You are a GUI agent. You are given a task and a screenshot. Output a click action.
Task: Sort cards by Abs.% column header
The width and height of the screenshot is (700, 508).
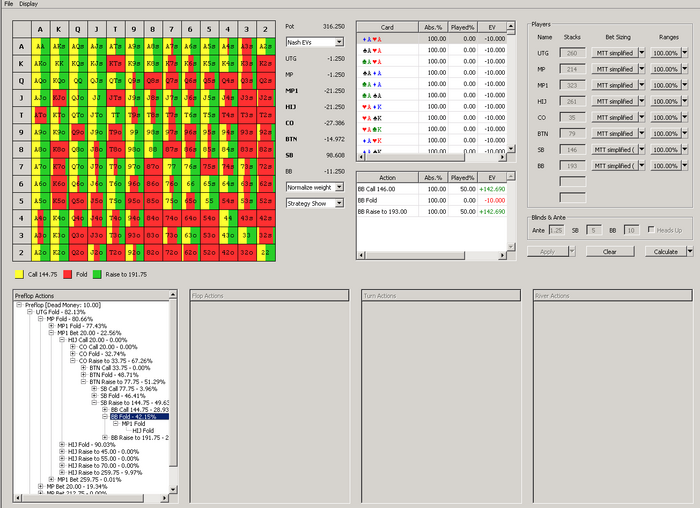coord(433,27)
